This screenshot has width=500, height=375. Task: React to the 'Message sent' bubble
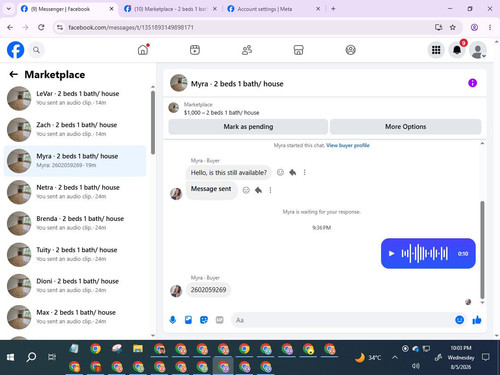246,190
